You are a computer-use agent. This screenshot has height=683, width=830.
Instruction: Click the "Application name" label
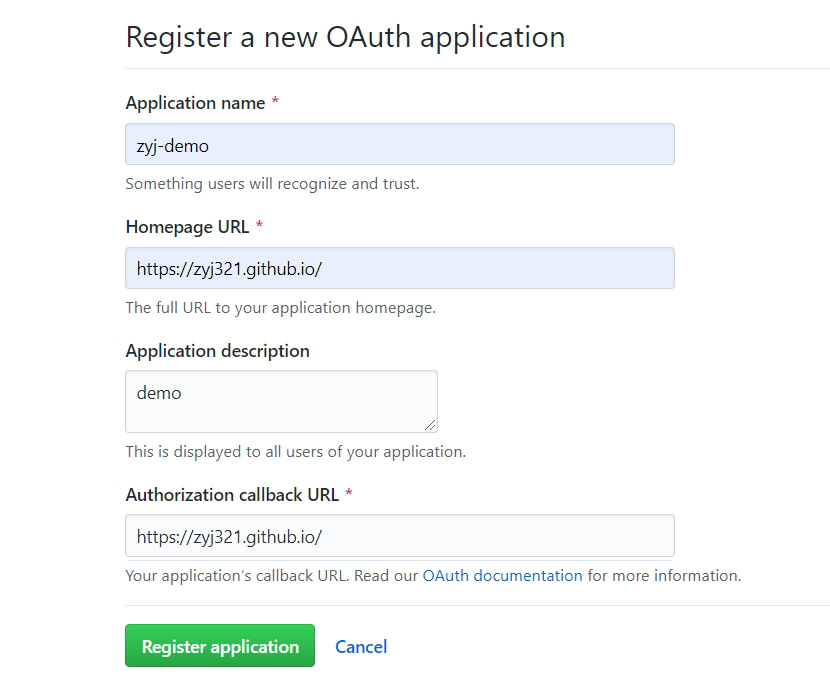[x=195, y=103]
